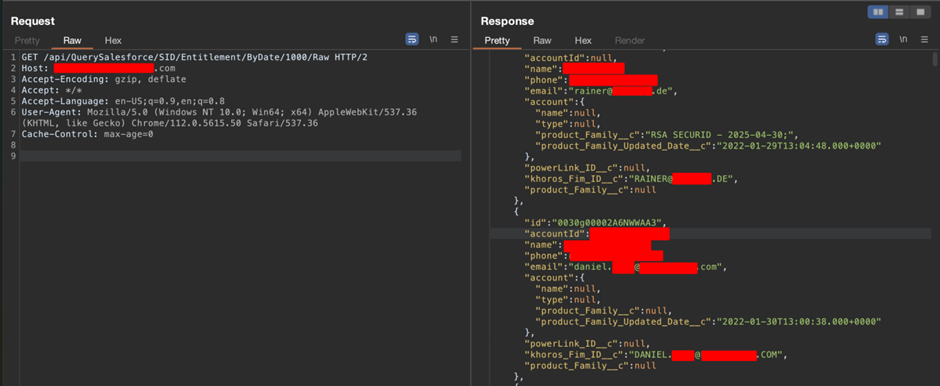Switch to Response Render tab

pos(629,41)
